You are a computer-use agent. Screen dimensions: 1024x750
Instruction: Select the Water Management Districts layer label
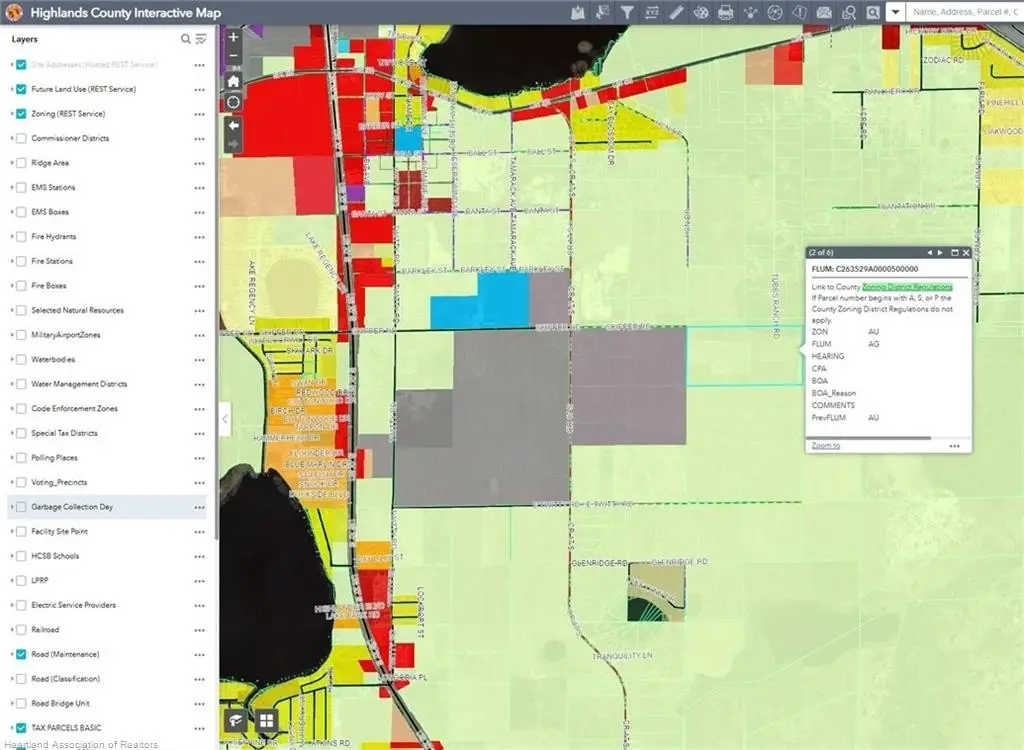tap(79, 384)
